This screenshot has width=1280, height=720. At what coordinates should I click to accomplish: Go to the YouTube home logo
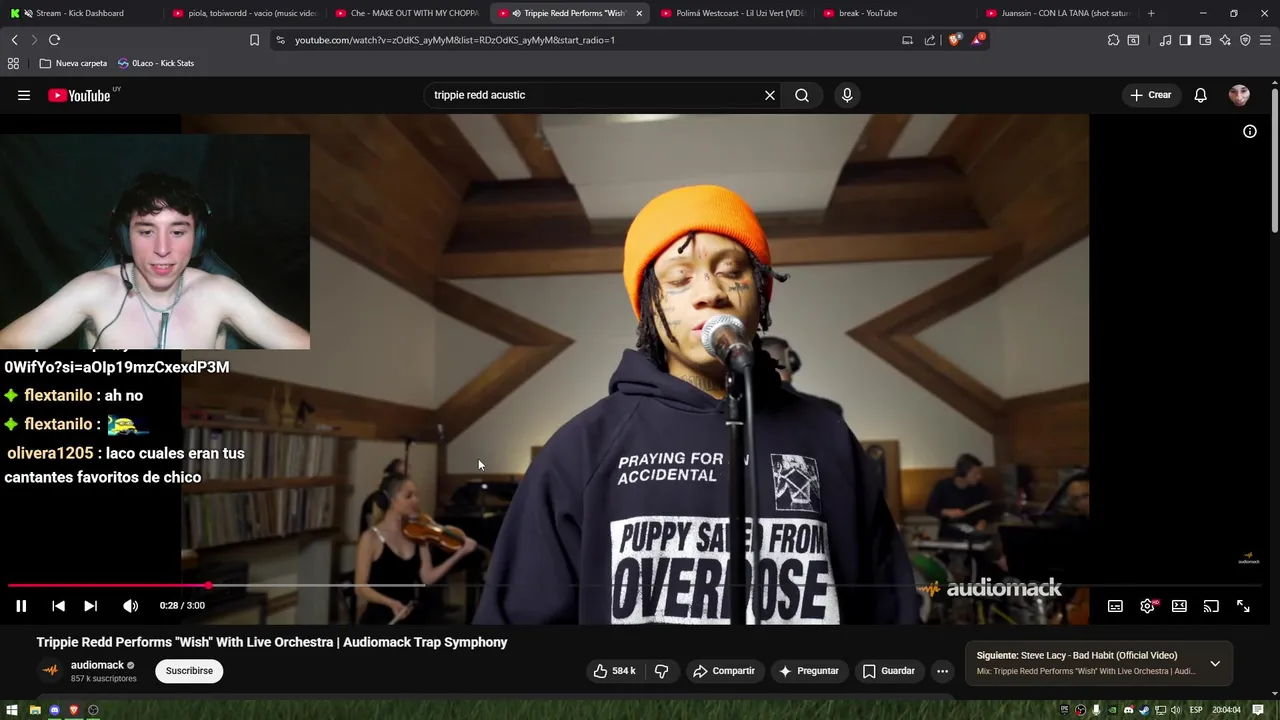(x=79, y=95)
